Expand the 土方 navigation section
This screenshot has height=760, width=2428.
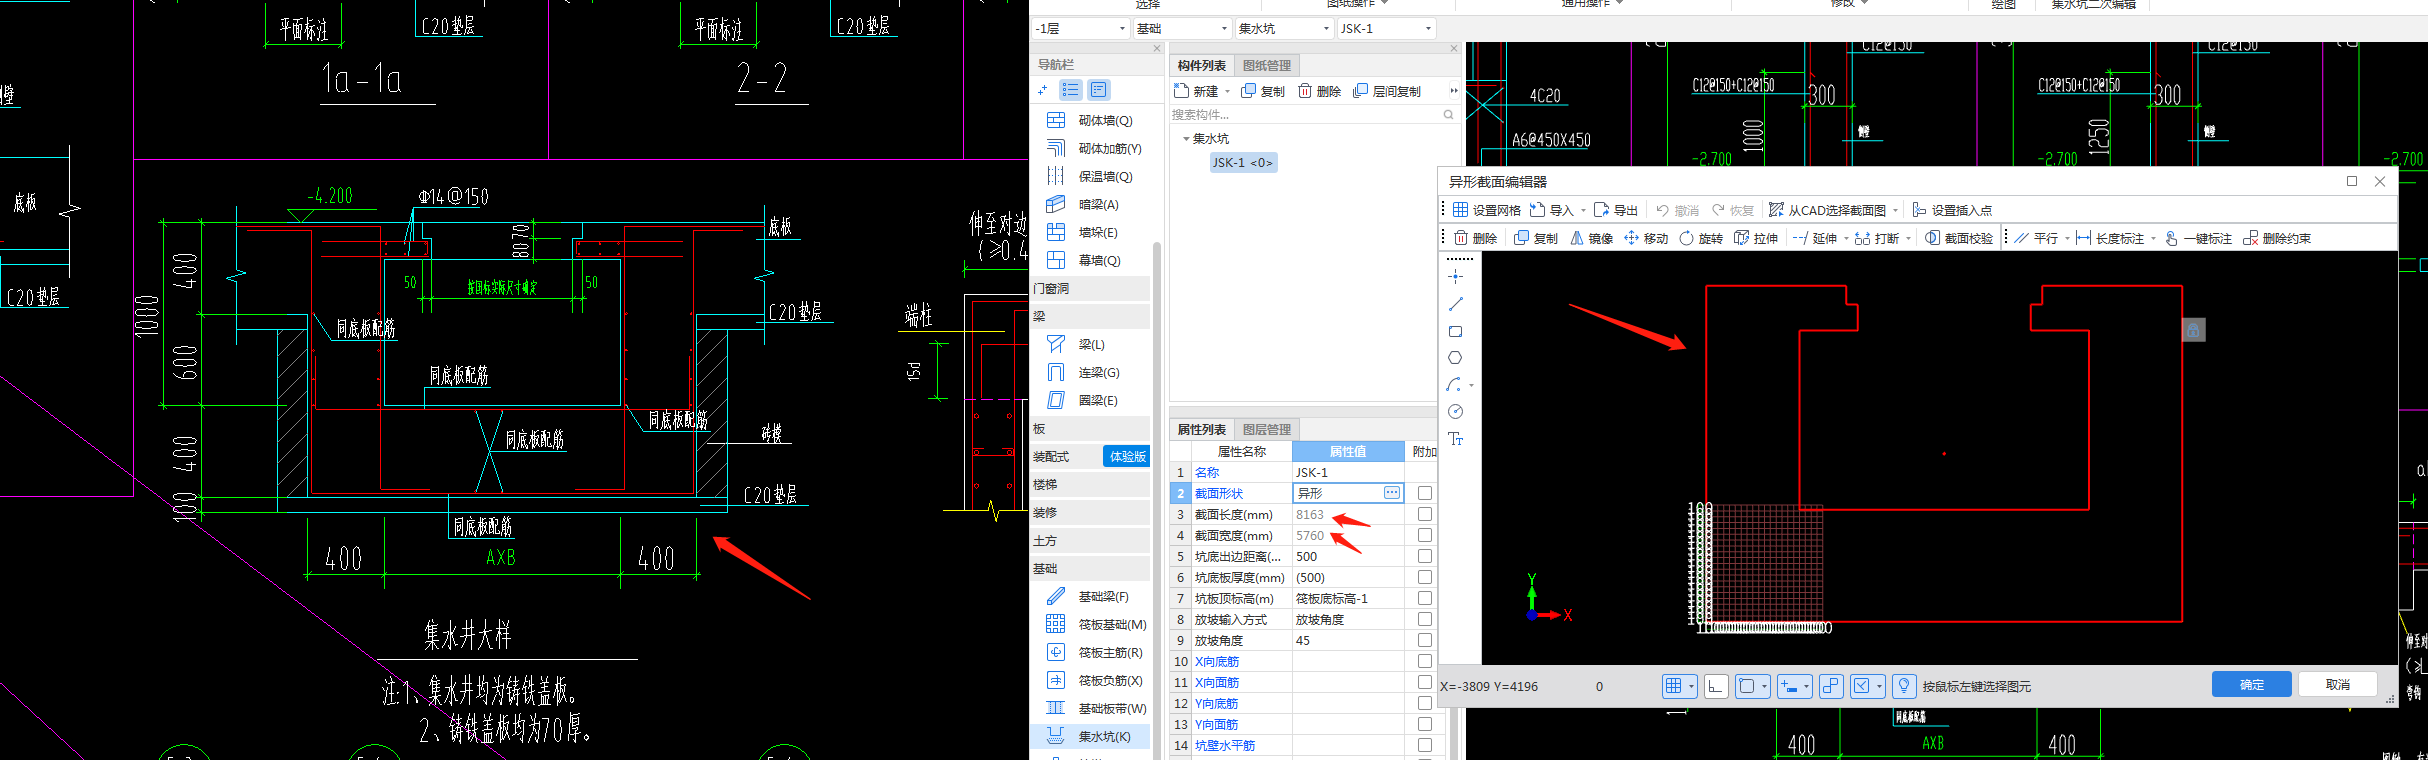1090,540
